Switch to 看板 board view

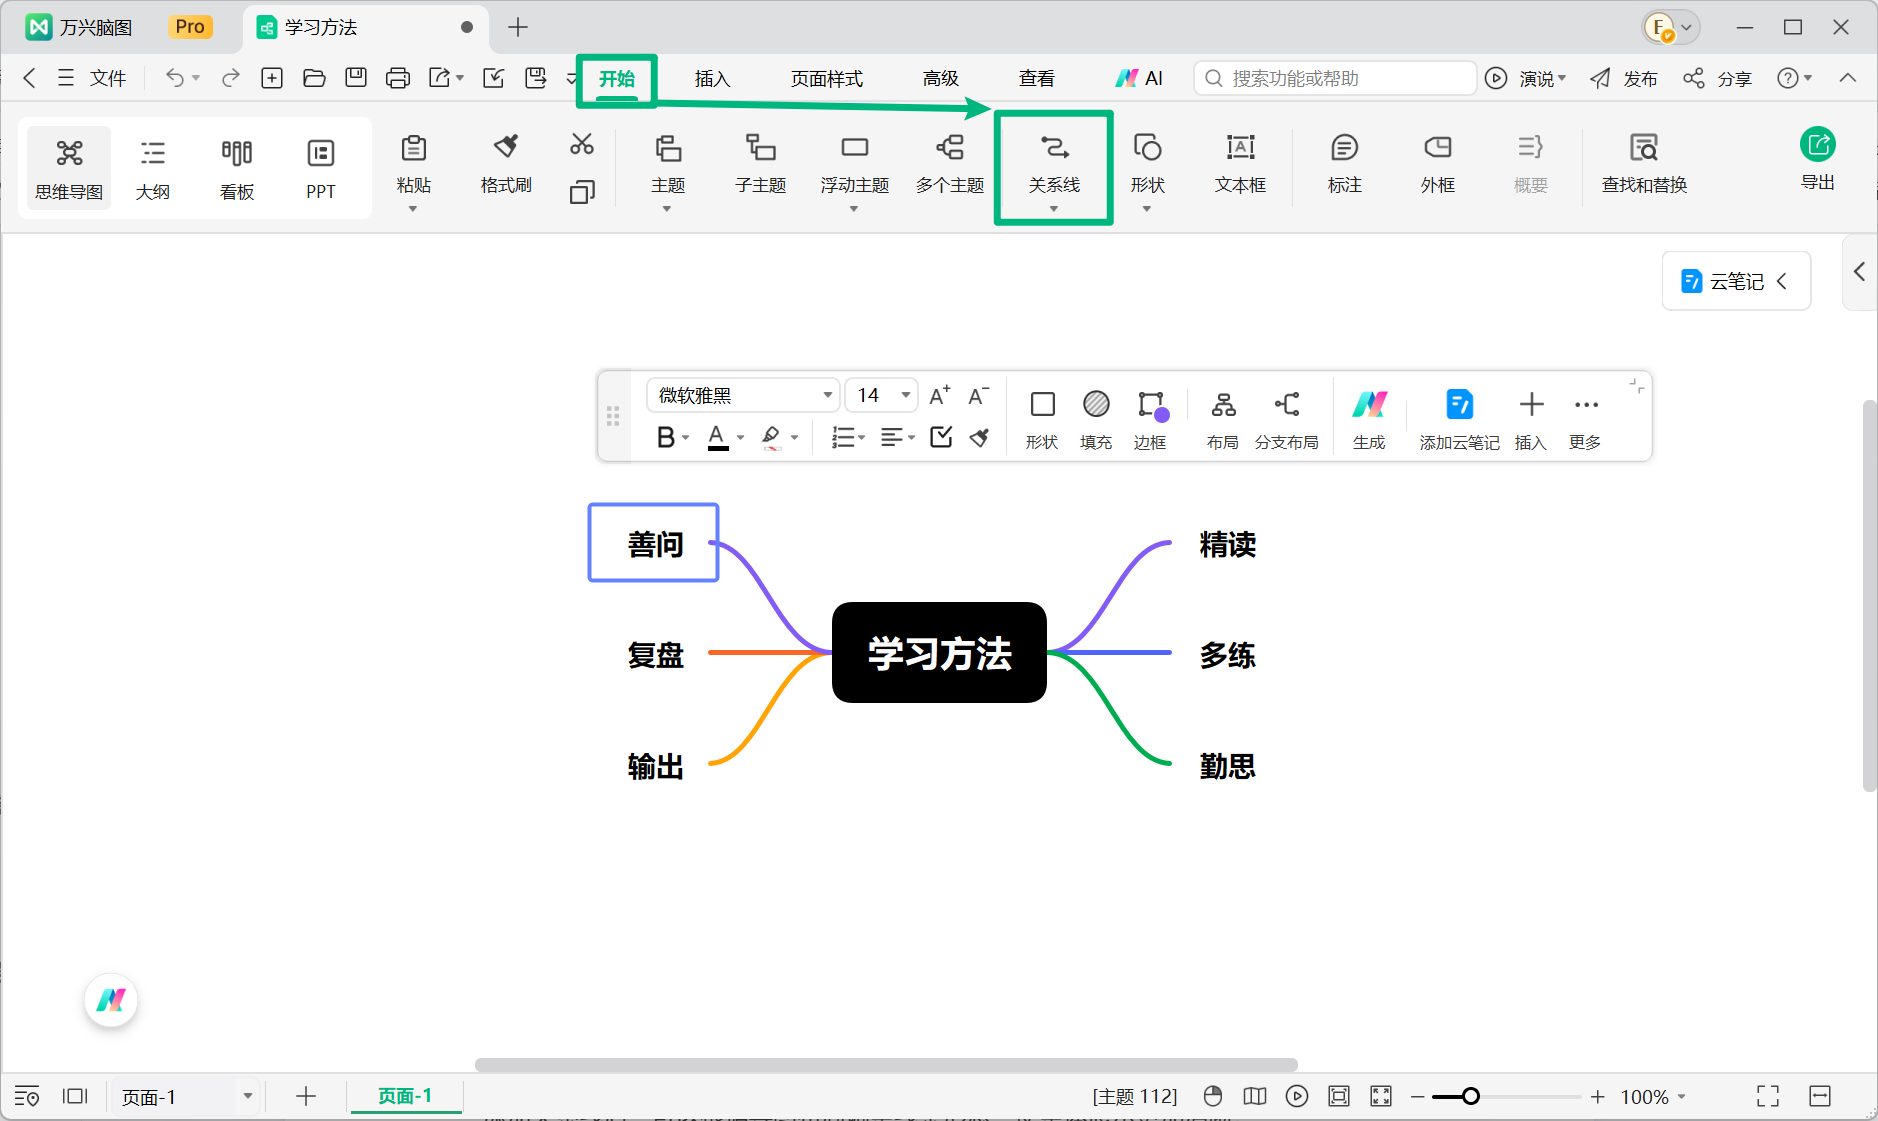pyautogui.click(x=237, y=168)
